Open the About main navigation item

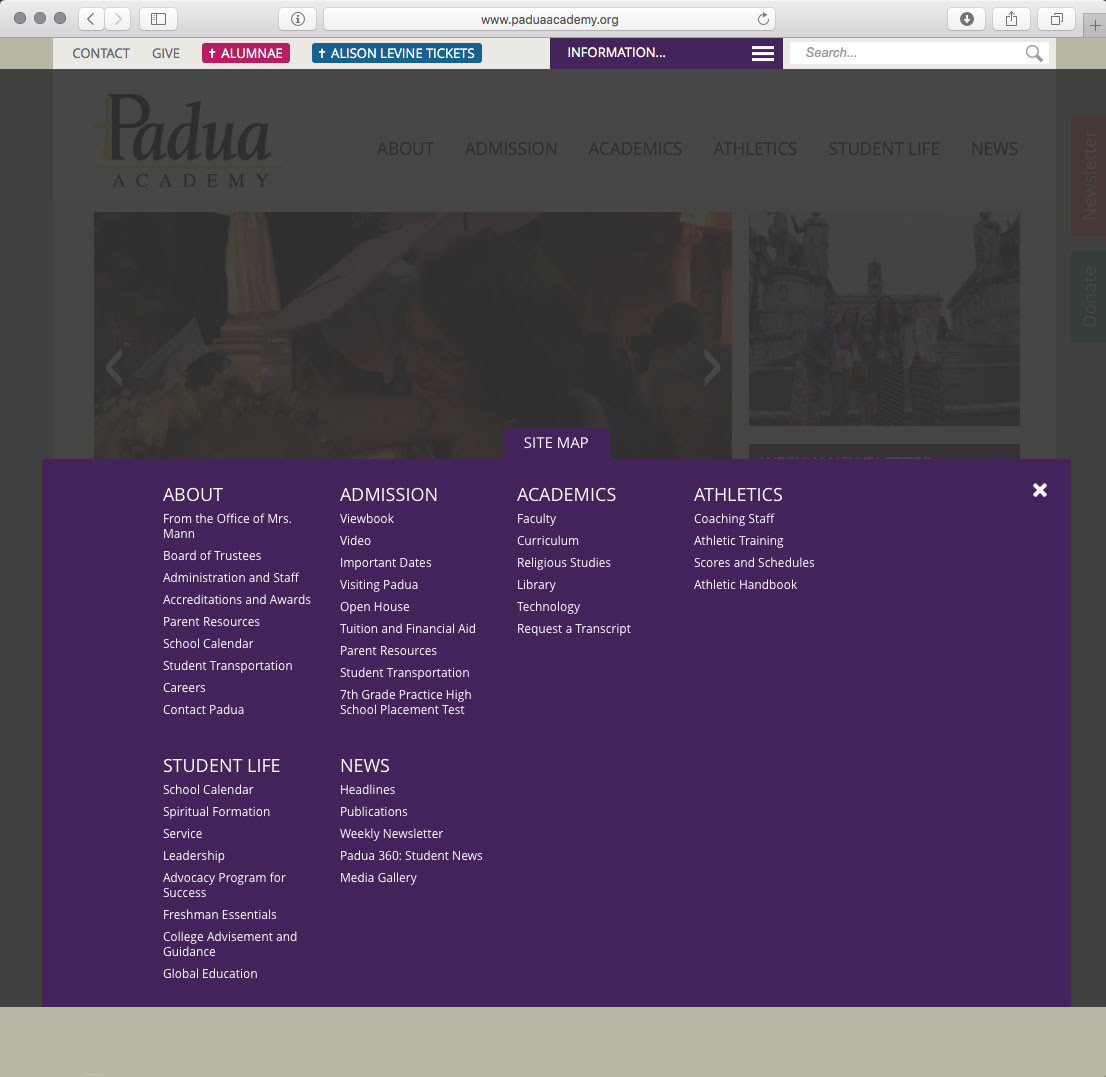[405, 149]
